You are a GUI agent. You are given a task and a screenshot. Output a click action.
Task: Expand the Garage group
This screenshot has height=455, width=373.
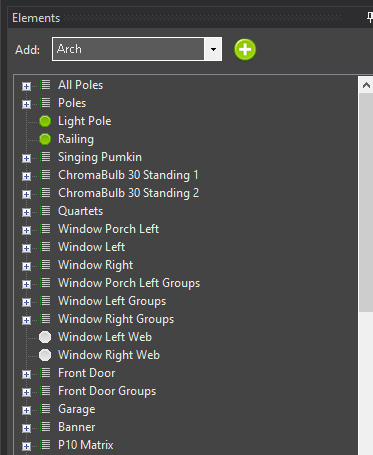pos(26,410)
